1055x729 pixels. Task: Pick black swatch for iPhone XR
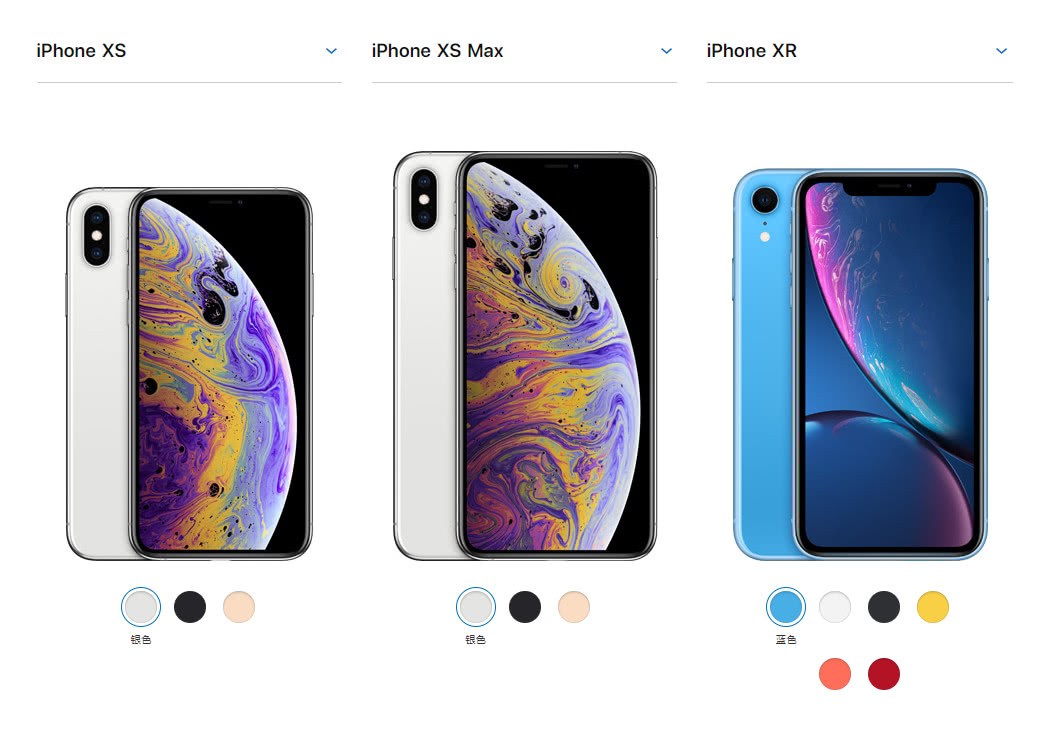coord(884,606)
